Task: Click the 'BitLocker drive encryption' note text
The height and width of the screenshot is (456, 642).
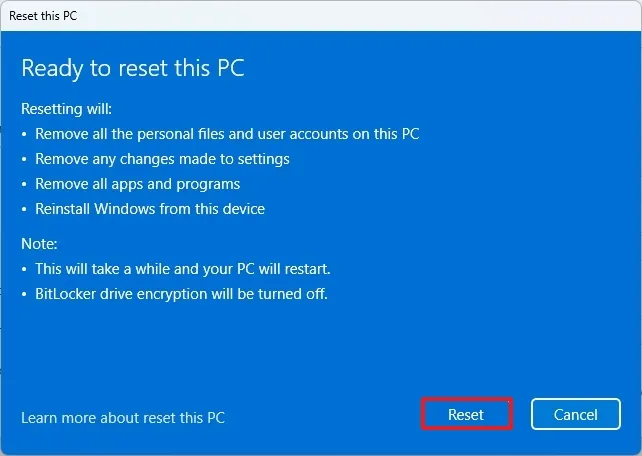Action: tap(182, 294)
